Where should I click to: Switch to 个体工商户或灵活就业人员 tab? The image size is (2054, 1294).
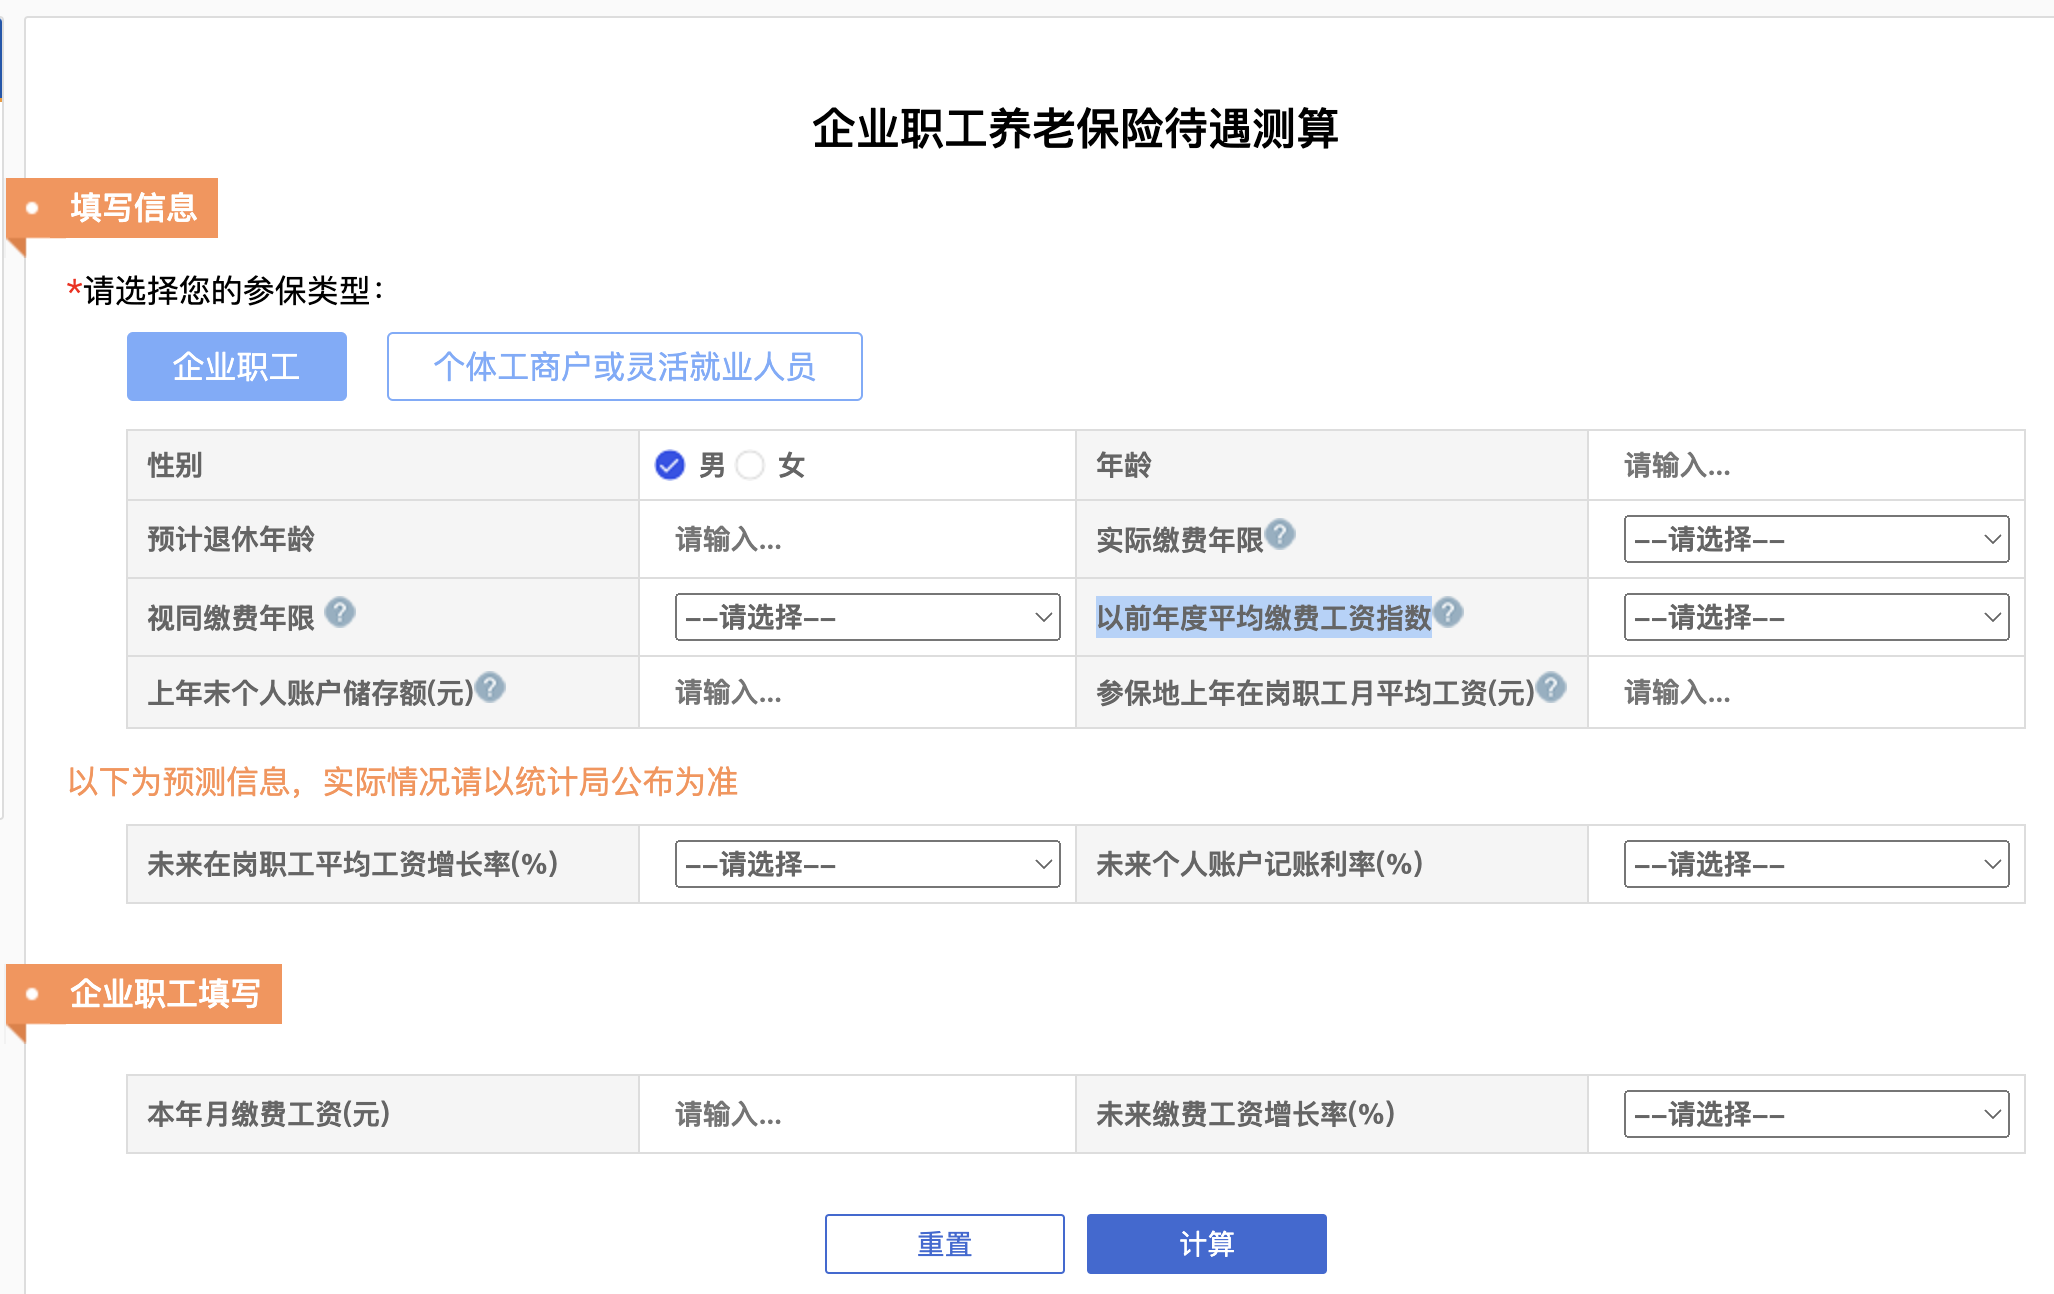coord(624,367)
